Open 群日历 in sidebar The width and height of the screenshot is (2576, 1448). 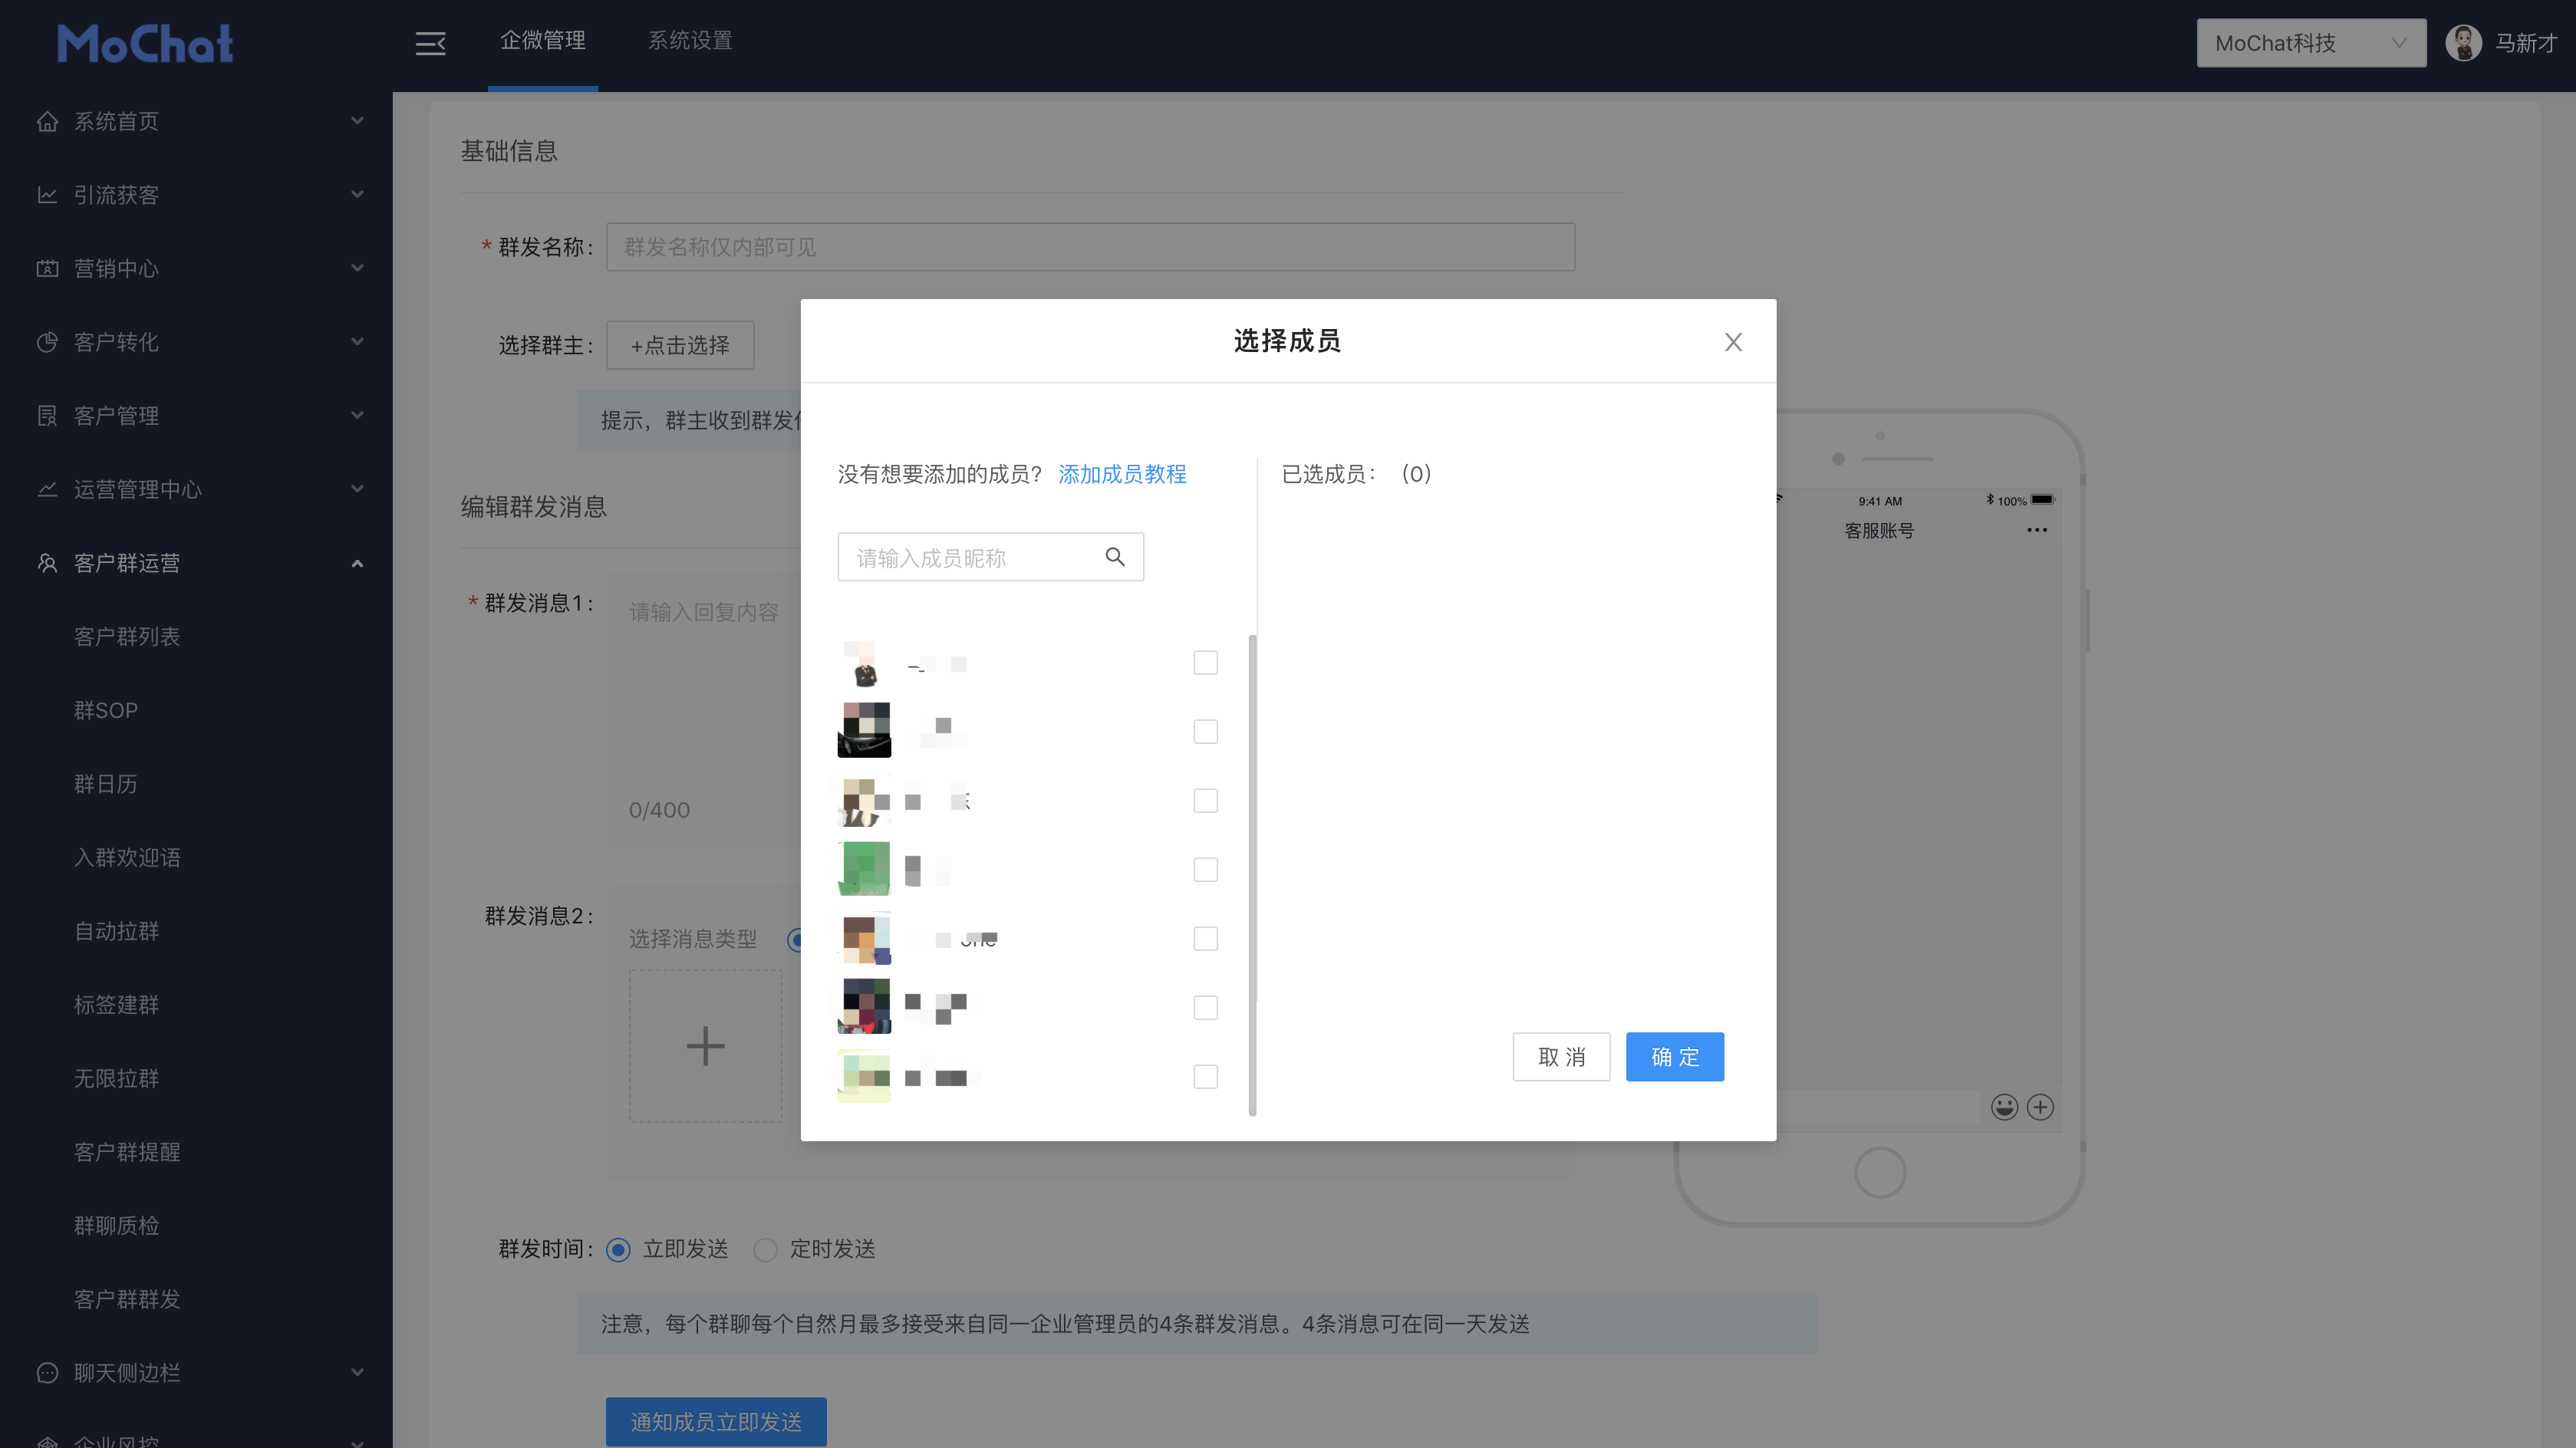[106, 784]
